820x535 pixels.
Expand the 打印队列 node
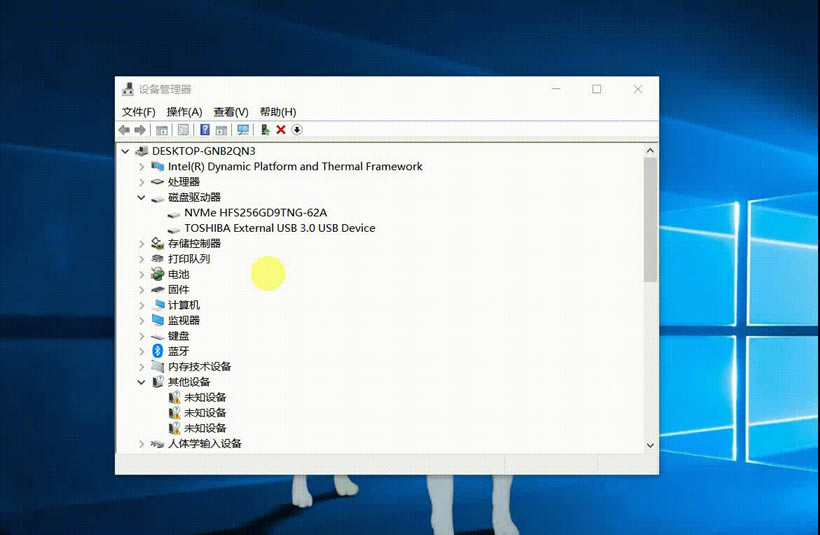pos(141,259)
